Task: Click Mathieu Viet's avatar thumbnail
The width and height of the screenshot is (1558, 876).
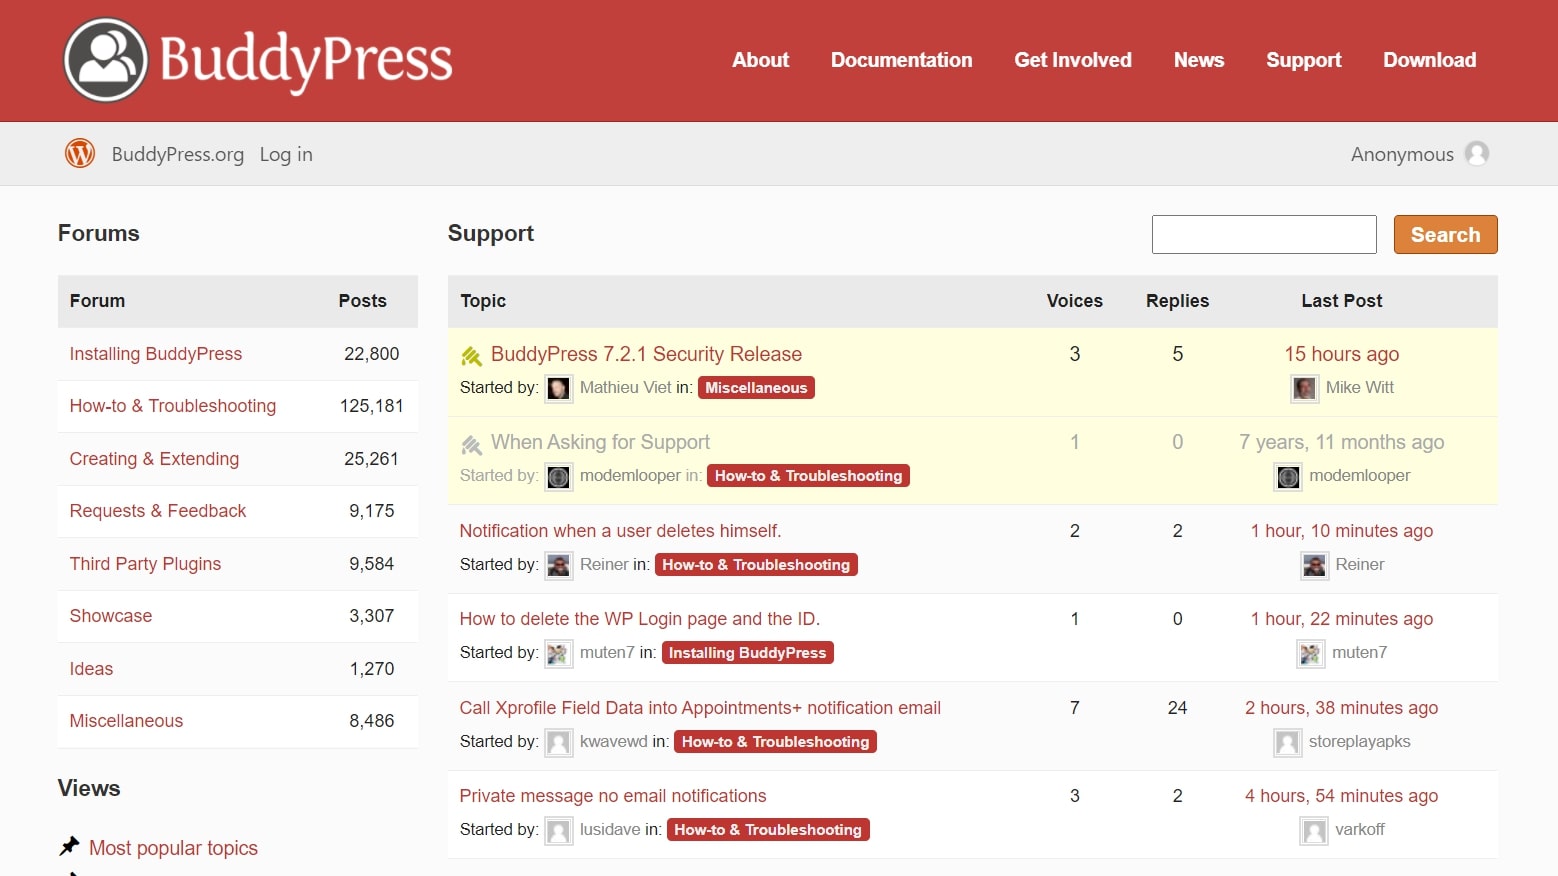Action: (559, 388)
